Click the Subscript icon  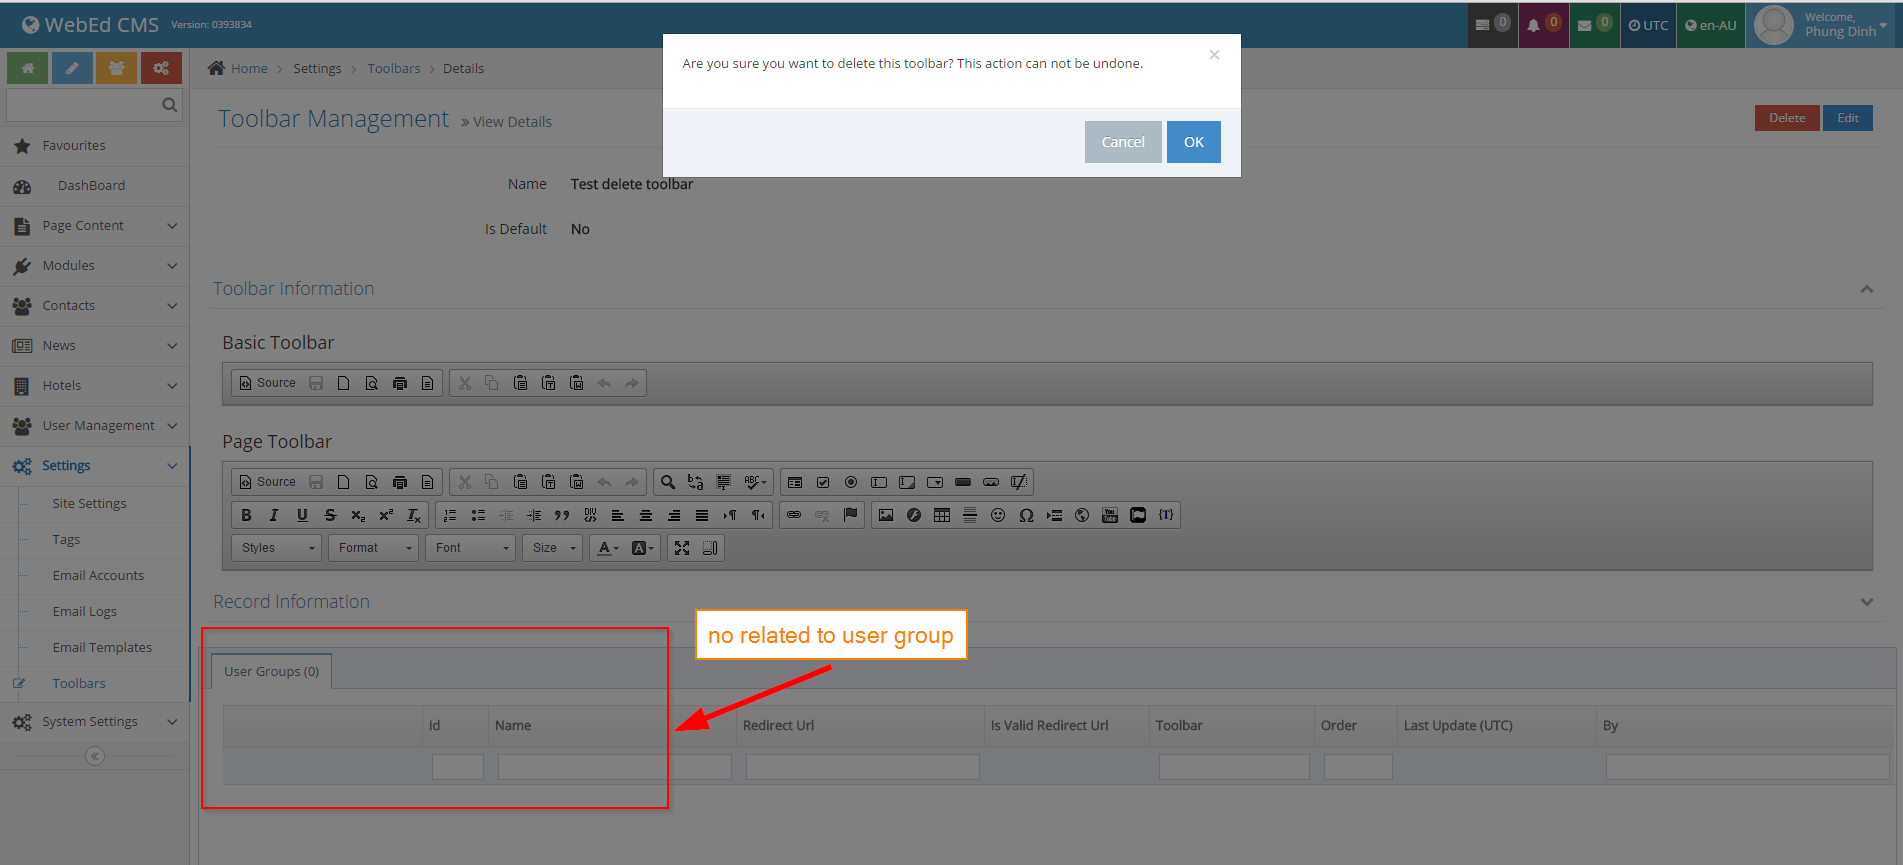pyautogui.click(x=358, y=515)
